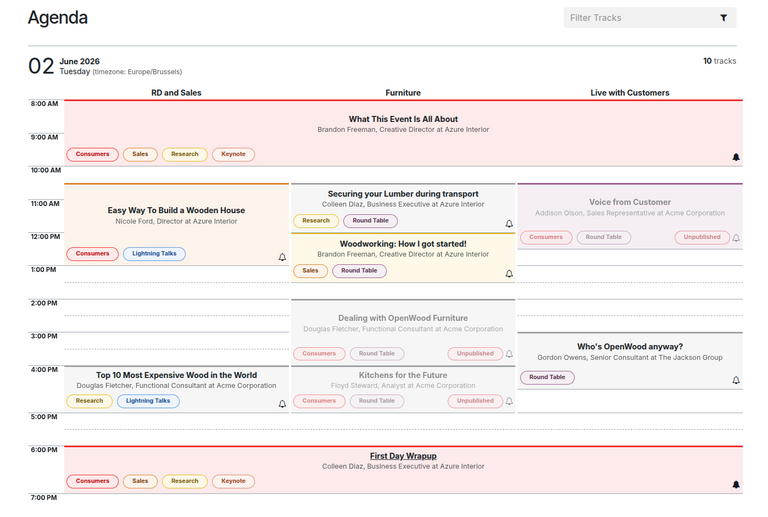
Task: Open Dealing with OpenWood Furniture talk
Action: point(403,318)
